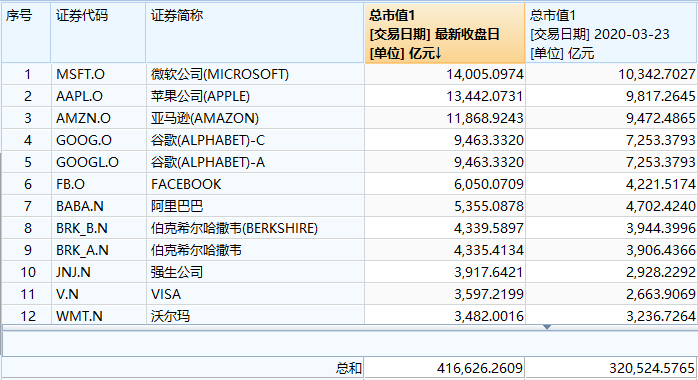Select 强生公司 name cell
698x380 pixels.
pyautogui.click(x=255, y=272)
